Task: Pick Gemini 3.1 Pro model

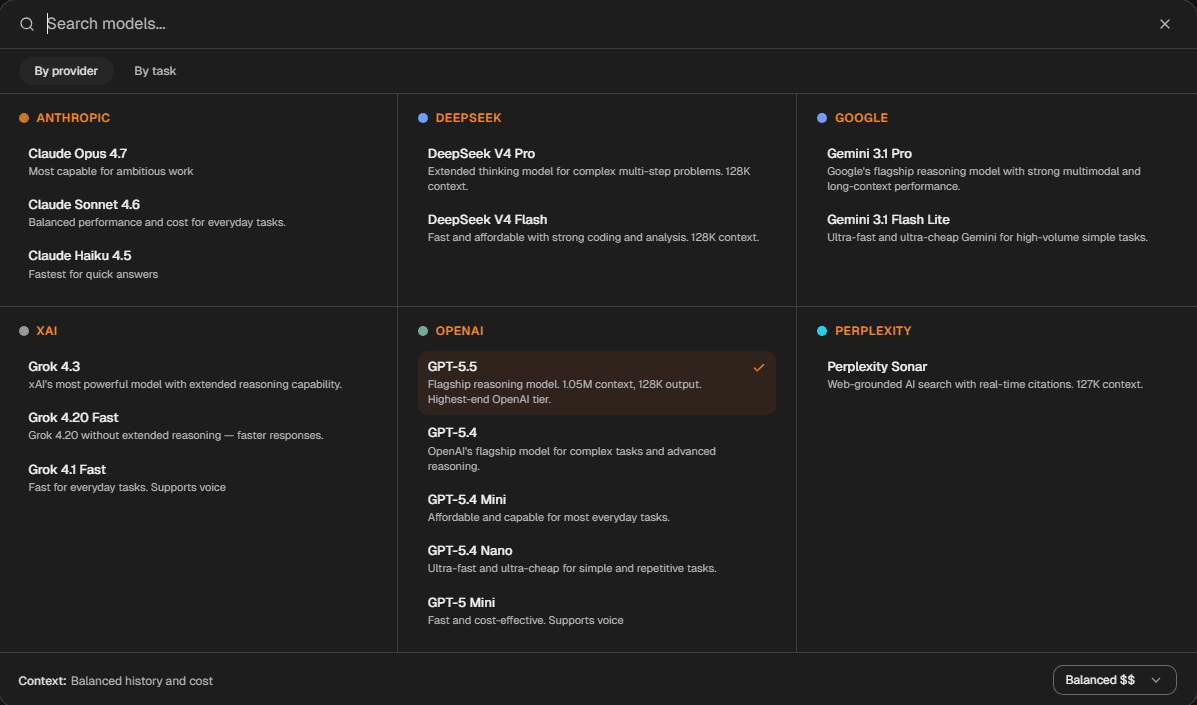Action: [x=996, y=169]
